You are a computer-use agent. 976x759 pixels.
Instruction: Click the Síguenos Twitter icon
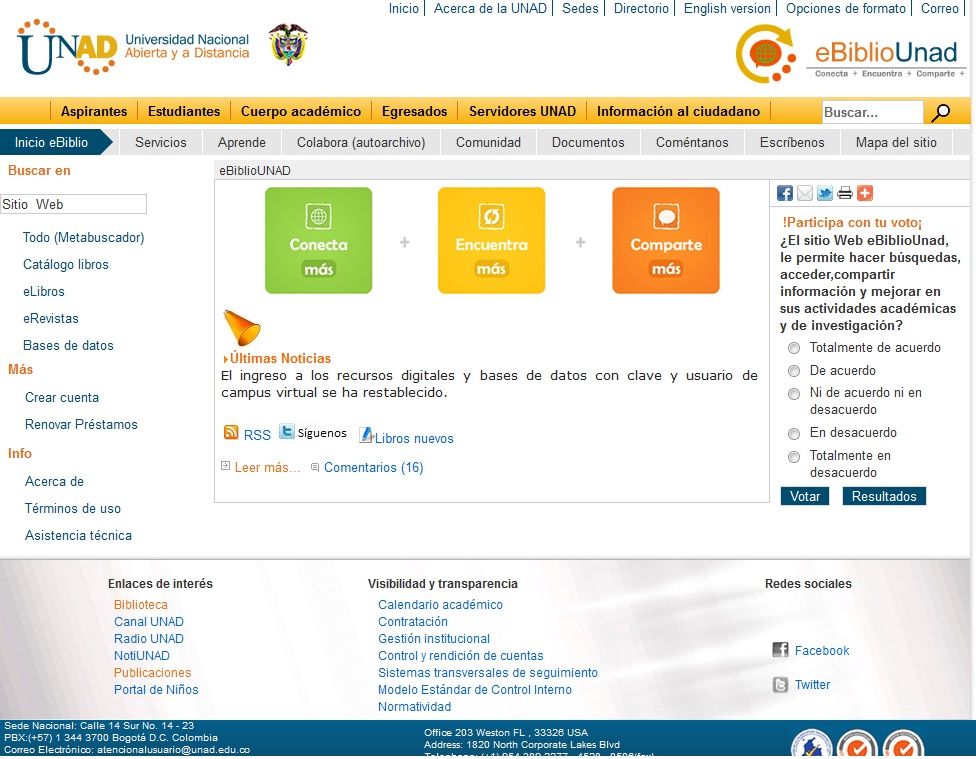point(286,431)
